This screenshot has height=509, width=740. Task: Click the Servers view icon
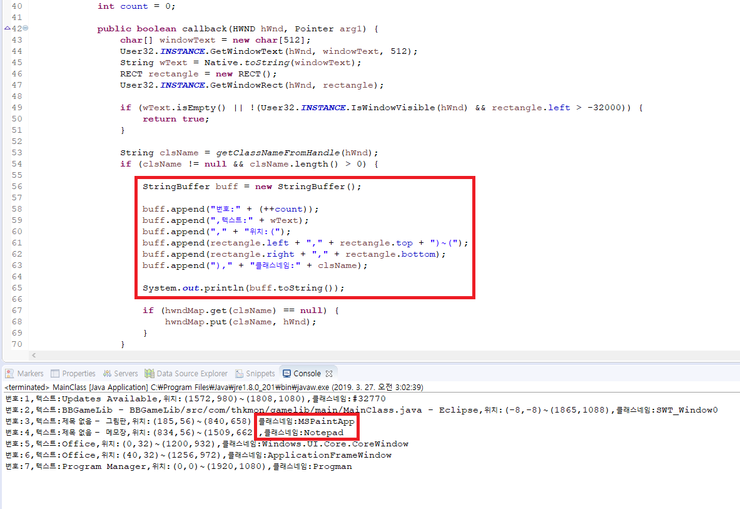pyautogui.click(x=109, y=373)
